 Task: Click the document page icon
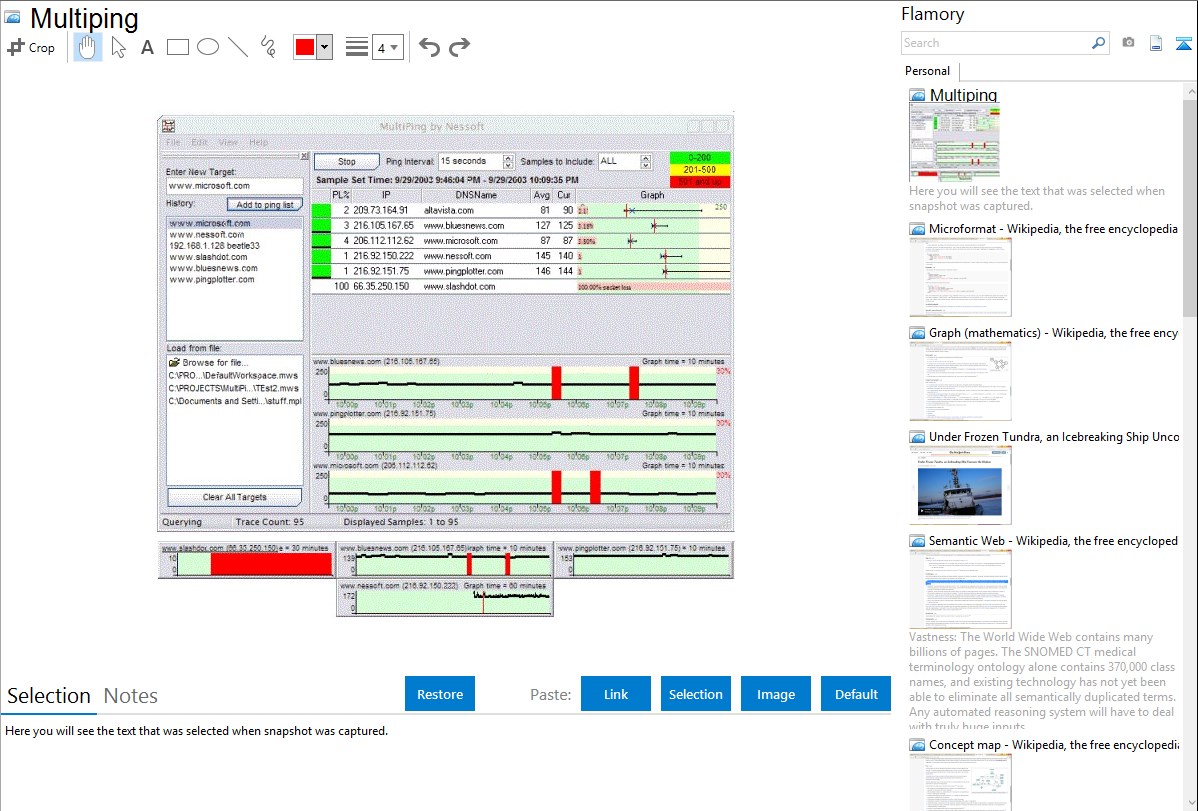pos(1156,44)
